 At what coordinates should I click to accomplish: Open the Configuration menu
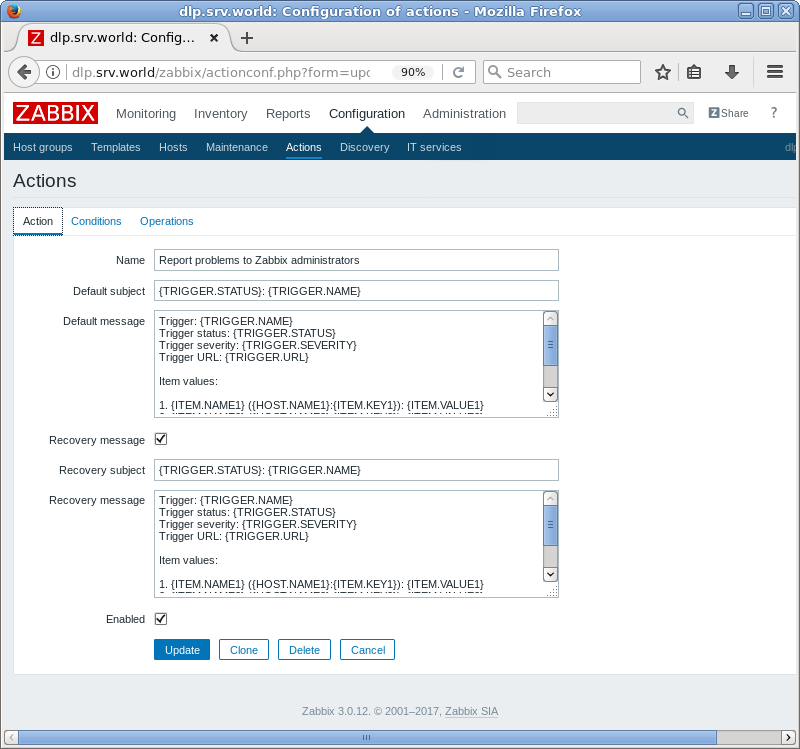pos(367,114)
